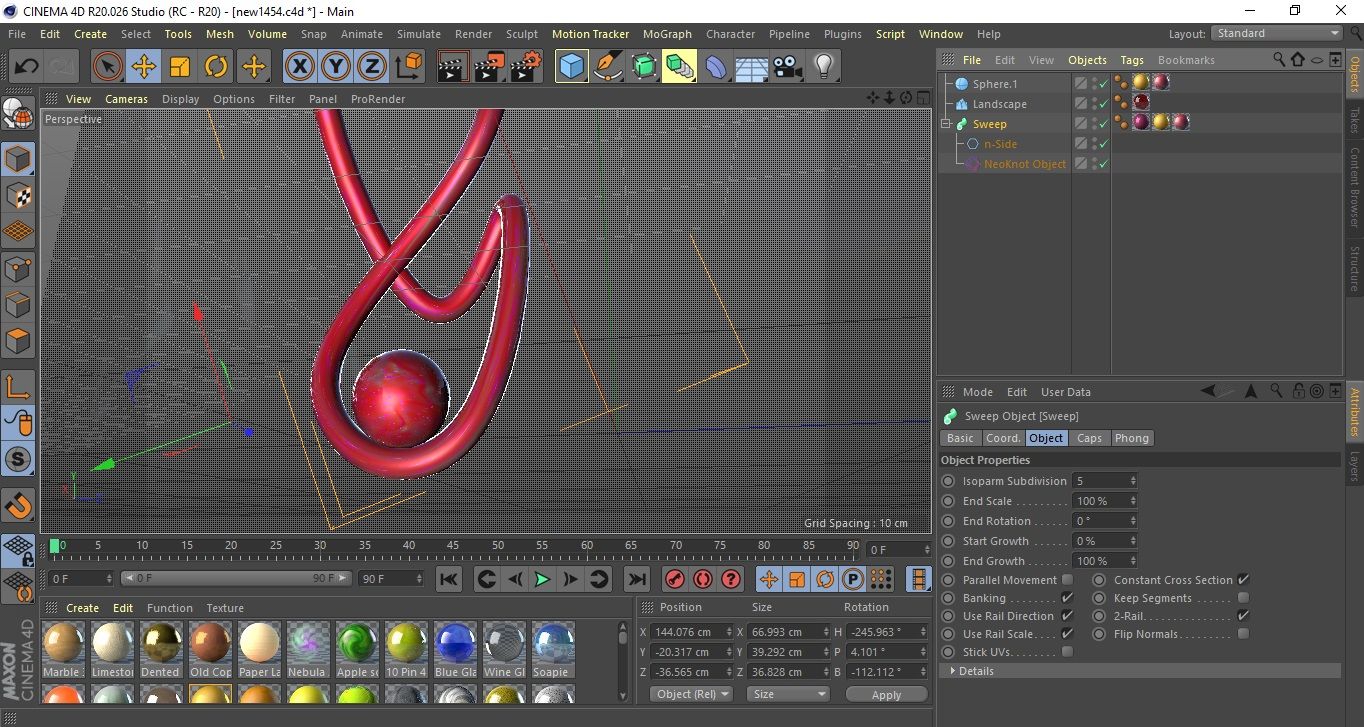Enable the Parallel Movement checkbox
The height and width of the screenshot is (727, 1364).
click(x=1067, y=580)
